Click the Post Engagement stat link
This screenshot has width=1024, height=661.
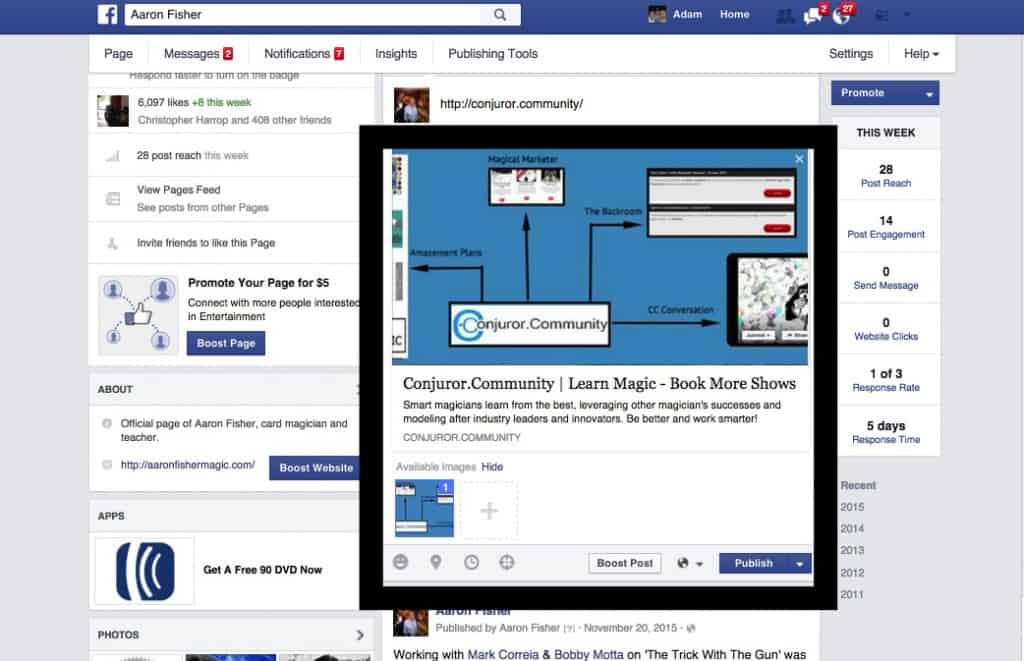click(886, 234)
